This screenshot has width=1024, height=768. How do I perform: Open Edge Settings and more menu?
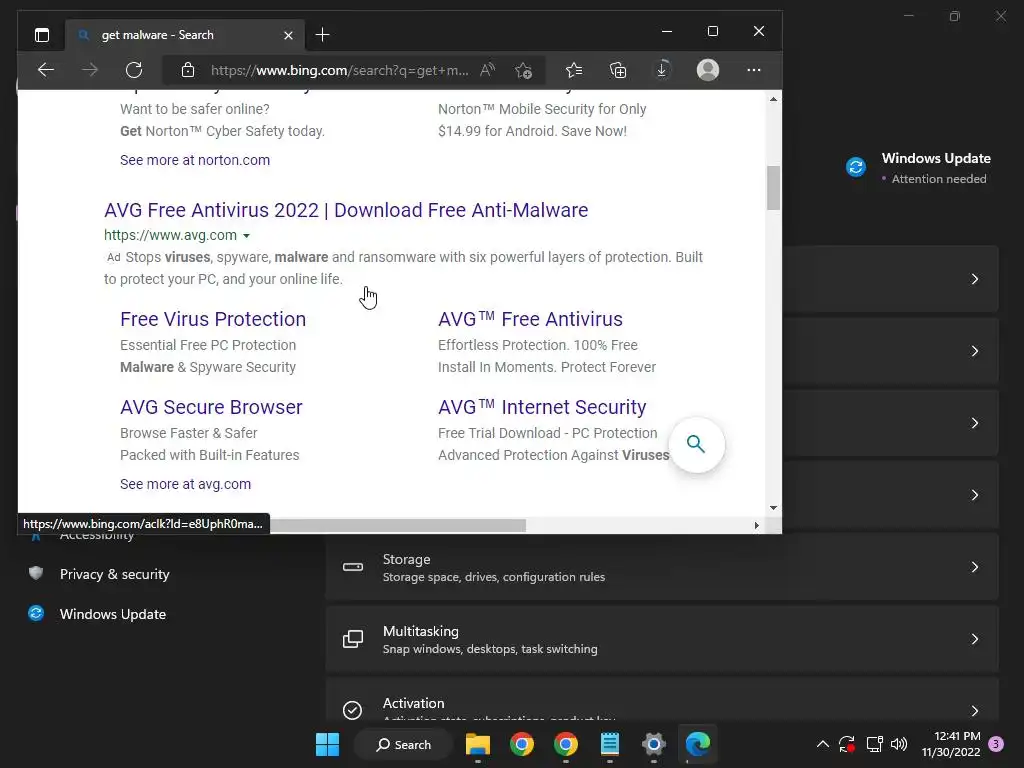(x=754, y=70)
